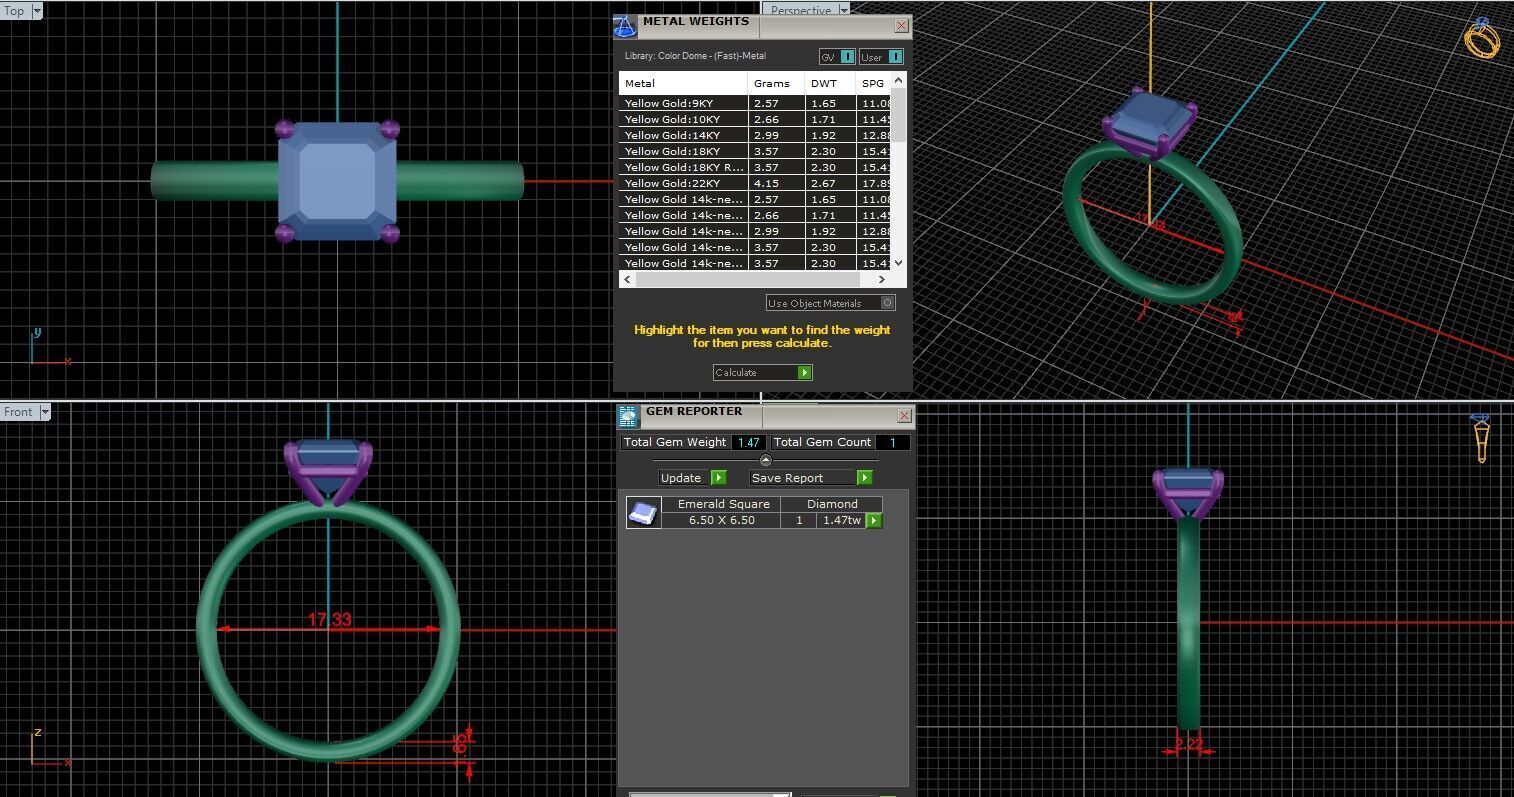This screenshot has height=797, width=1514.
Task: Click the 4.15 grams cell
Action: pos(776,183)
